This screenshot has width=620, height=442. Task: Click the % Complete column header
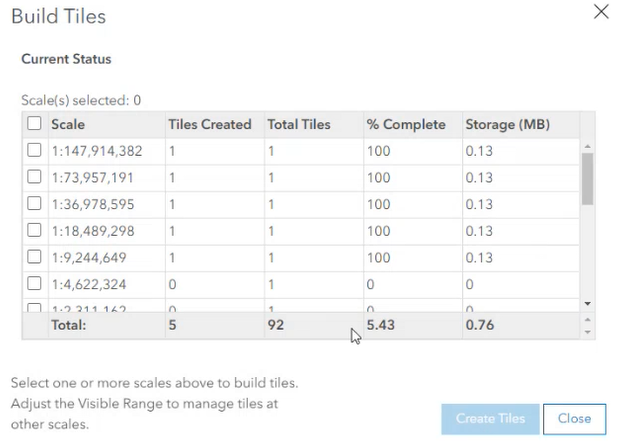point(405,125)
